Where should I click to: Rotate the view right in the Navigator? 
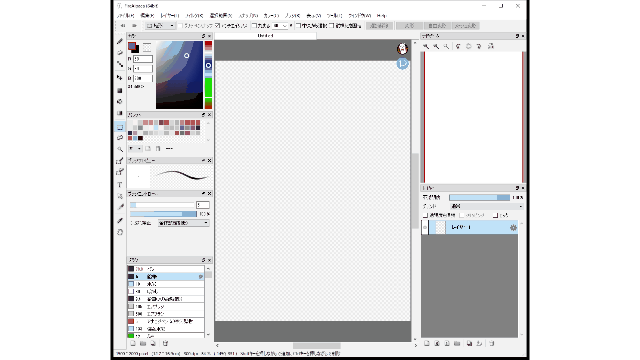coord(479,47)
